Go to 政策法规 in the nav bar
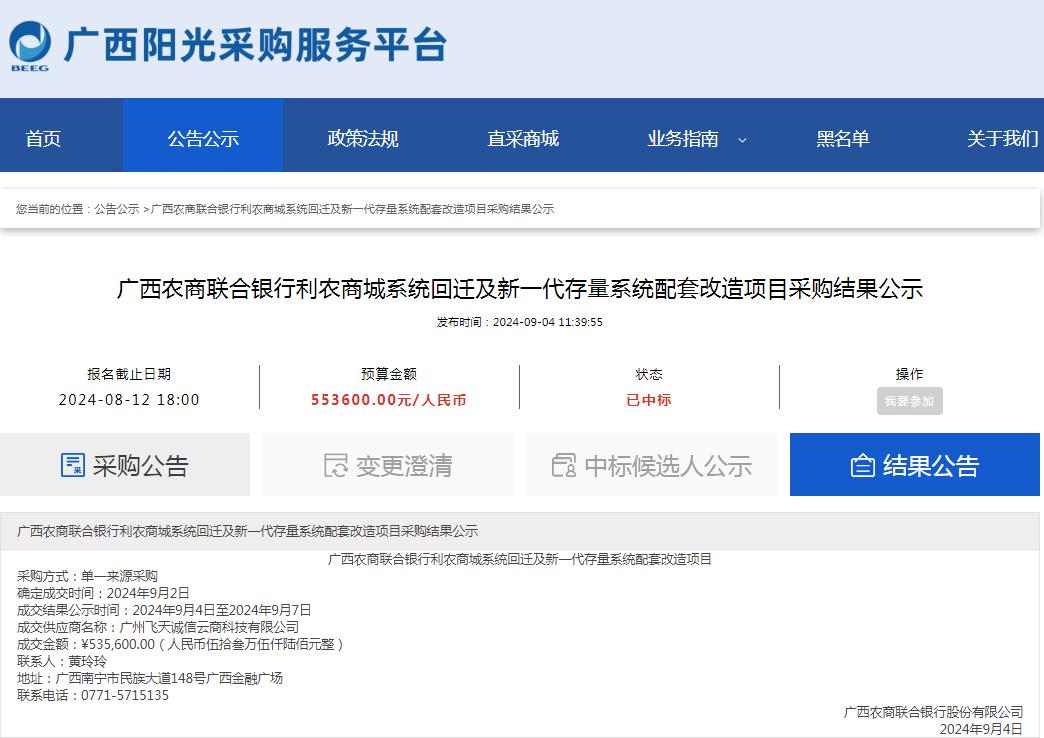This screenshot has width=1044, height=738. [363, 139]
